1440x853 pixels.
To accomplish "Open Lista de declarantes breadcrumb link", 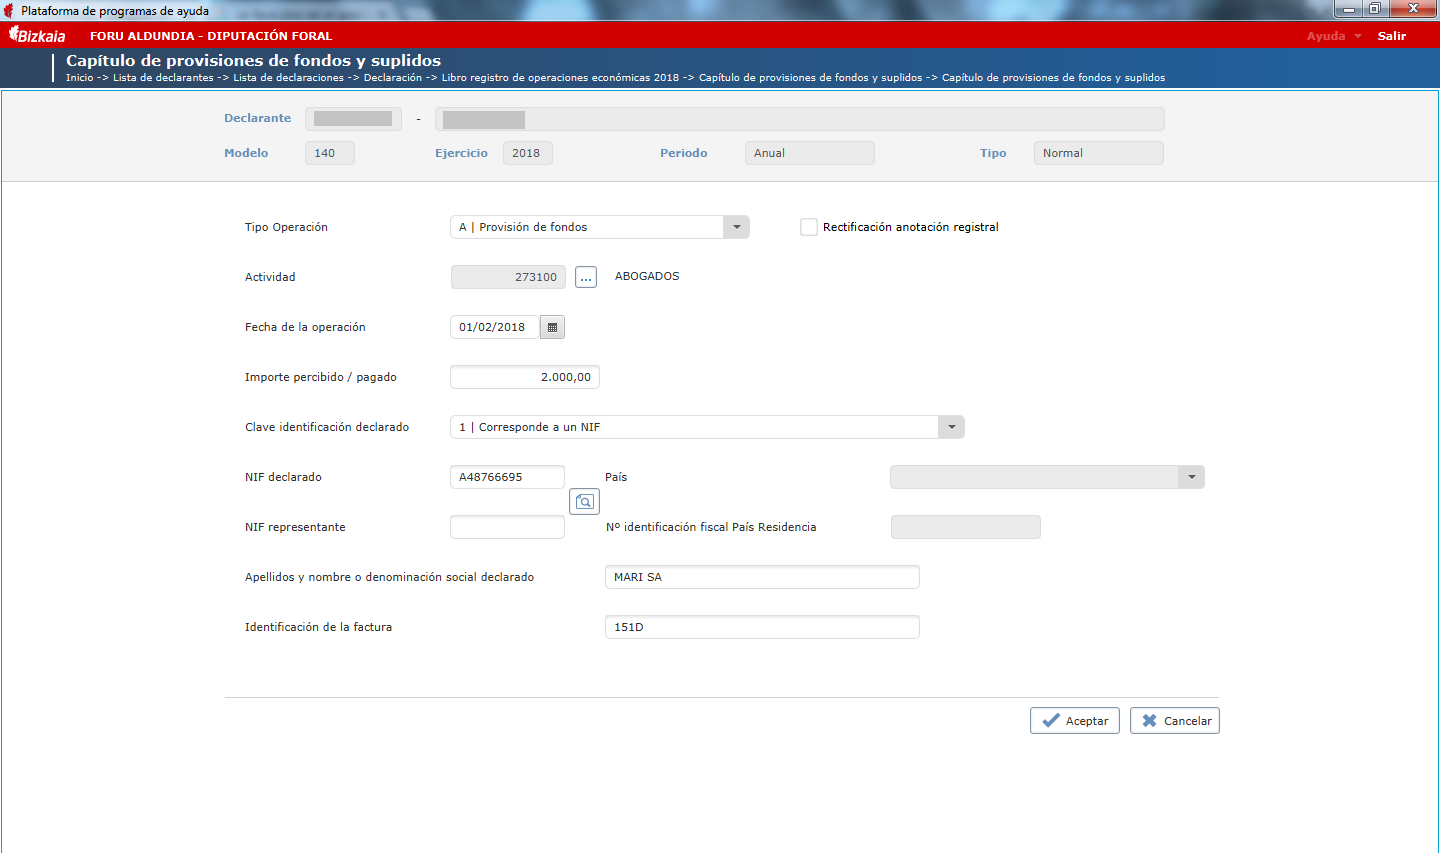I will 163,77.
